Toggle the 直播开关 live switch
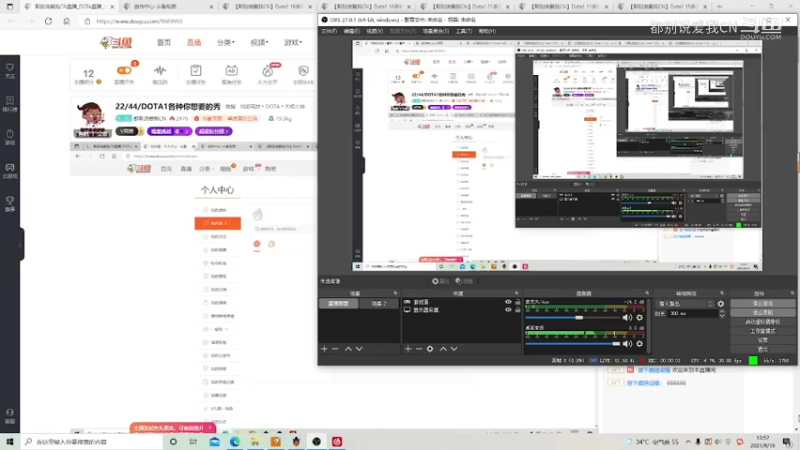The width and height of the screenshot is (800, 450). coord(124,73)
